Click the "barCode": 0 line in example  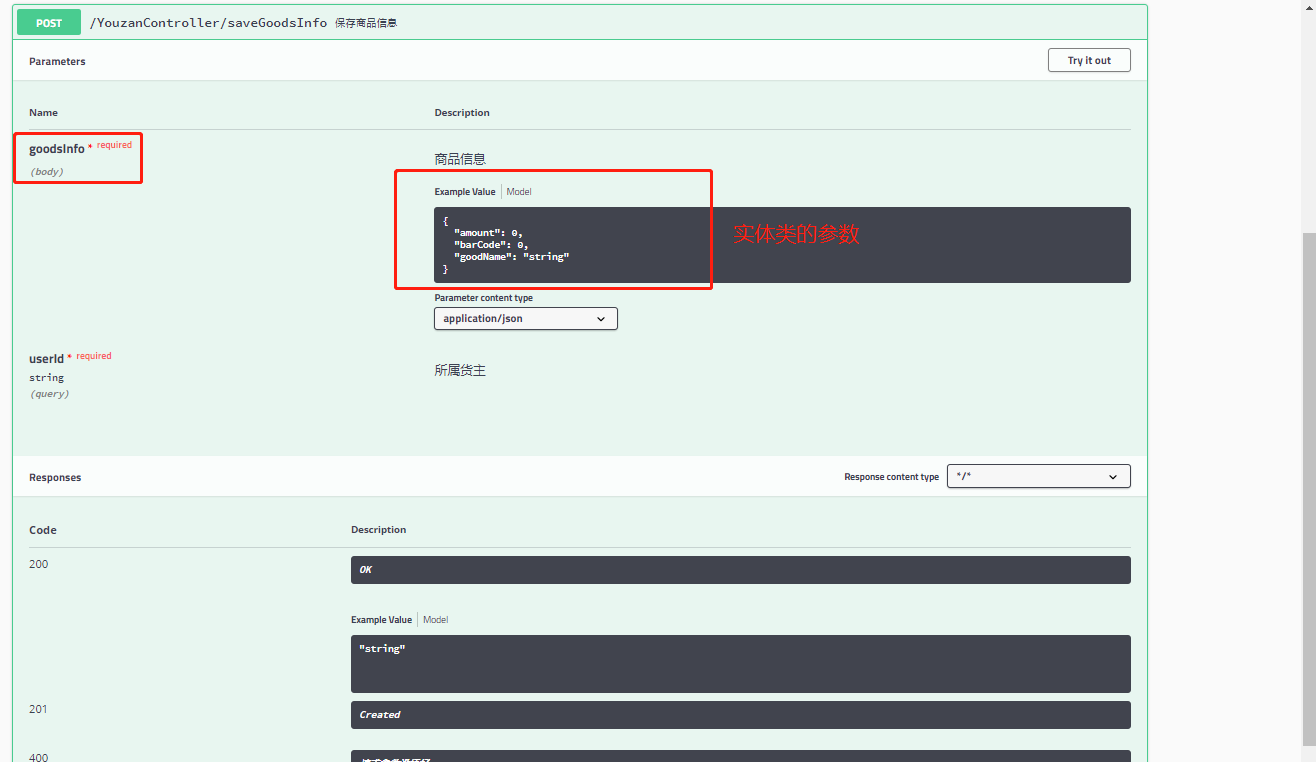(x=491, y=245)
